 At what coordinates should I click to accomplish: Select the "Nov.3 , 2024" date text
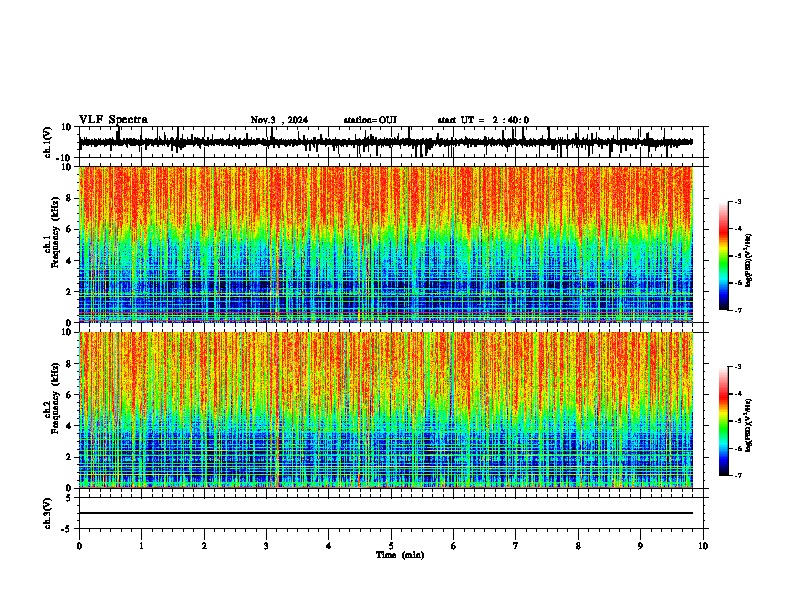pos(279,120)
